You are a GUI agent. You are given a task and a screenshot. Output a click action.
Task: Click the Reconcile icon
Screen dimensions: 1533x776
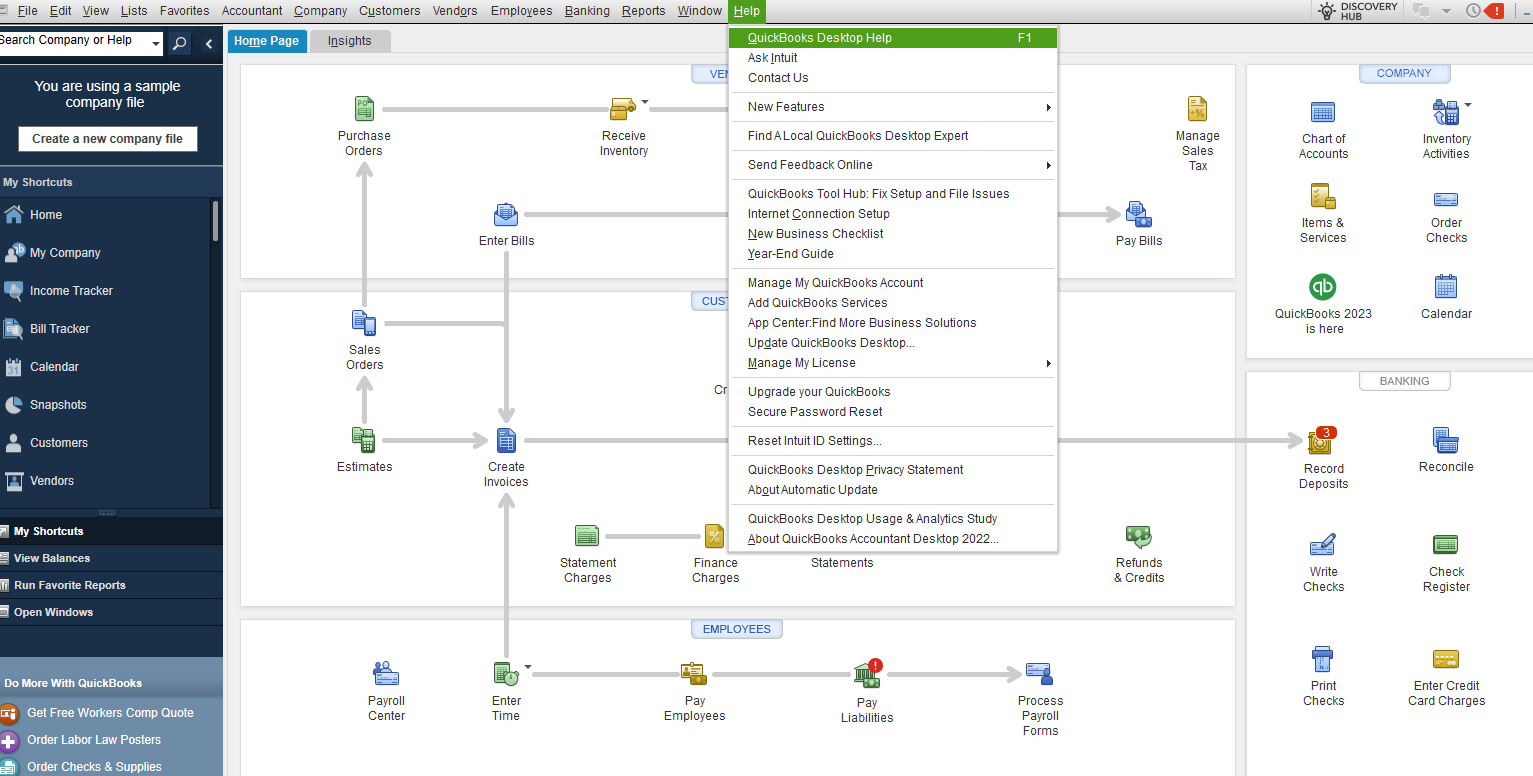coord(1446,440)
